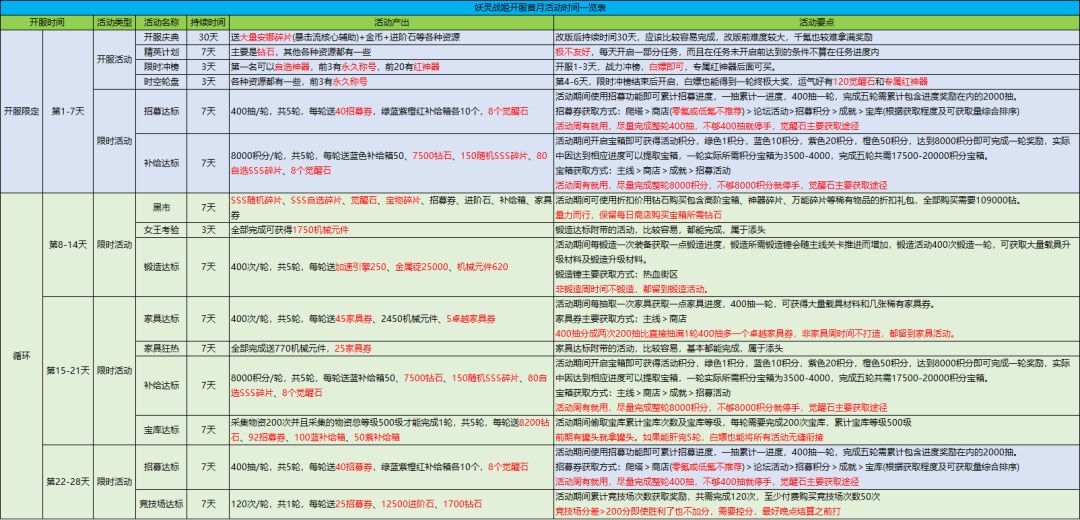Select the 第22-28天 cell
The height and width of the screenshot is (520, 1080).
pos(68,481)
